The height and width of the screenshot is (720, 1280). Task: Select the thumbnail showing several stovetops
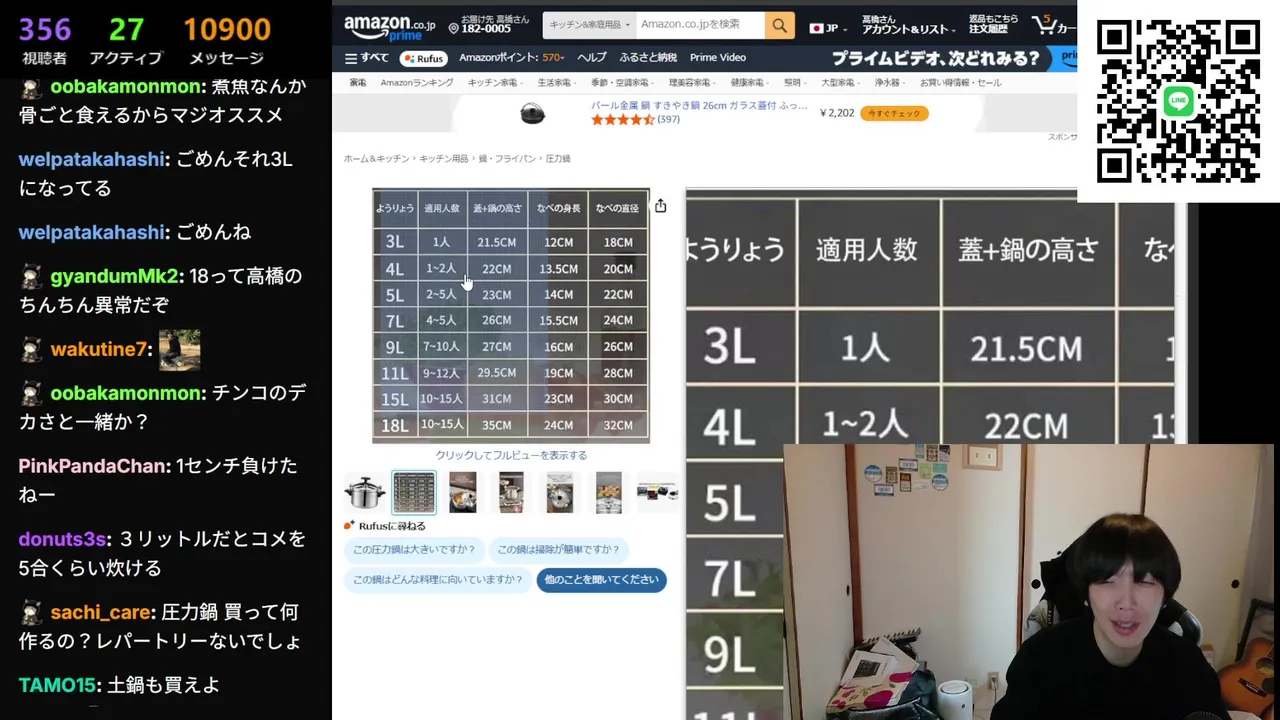[x=657, y=492]
